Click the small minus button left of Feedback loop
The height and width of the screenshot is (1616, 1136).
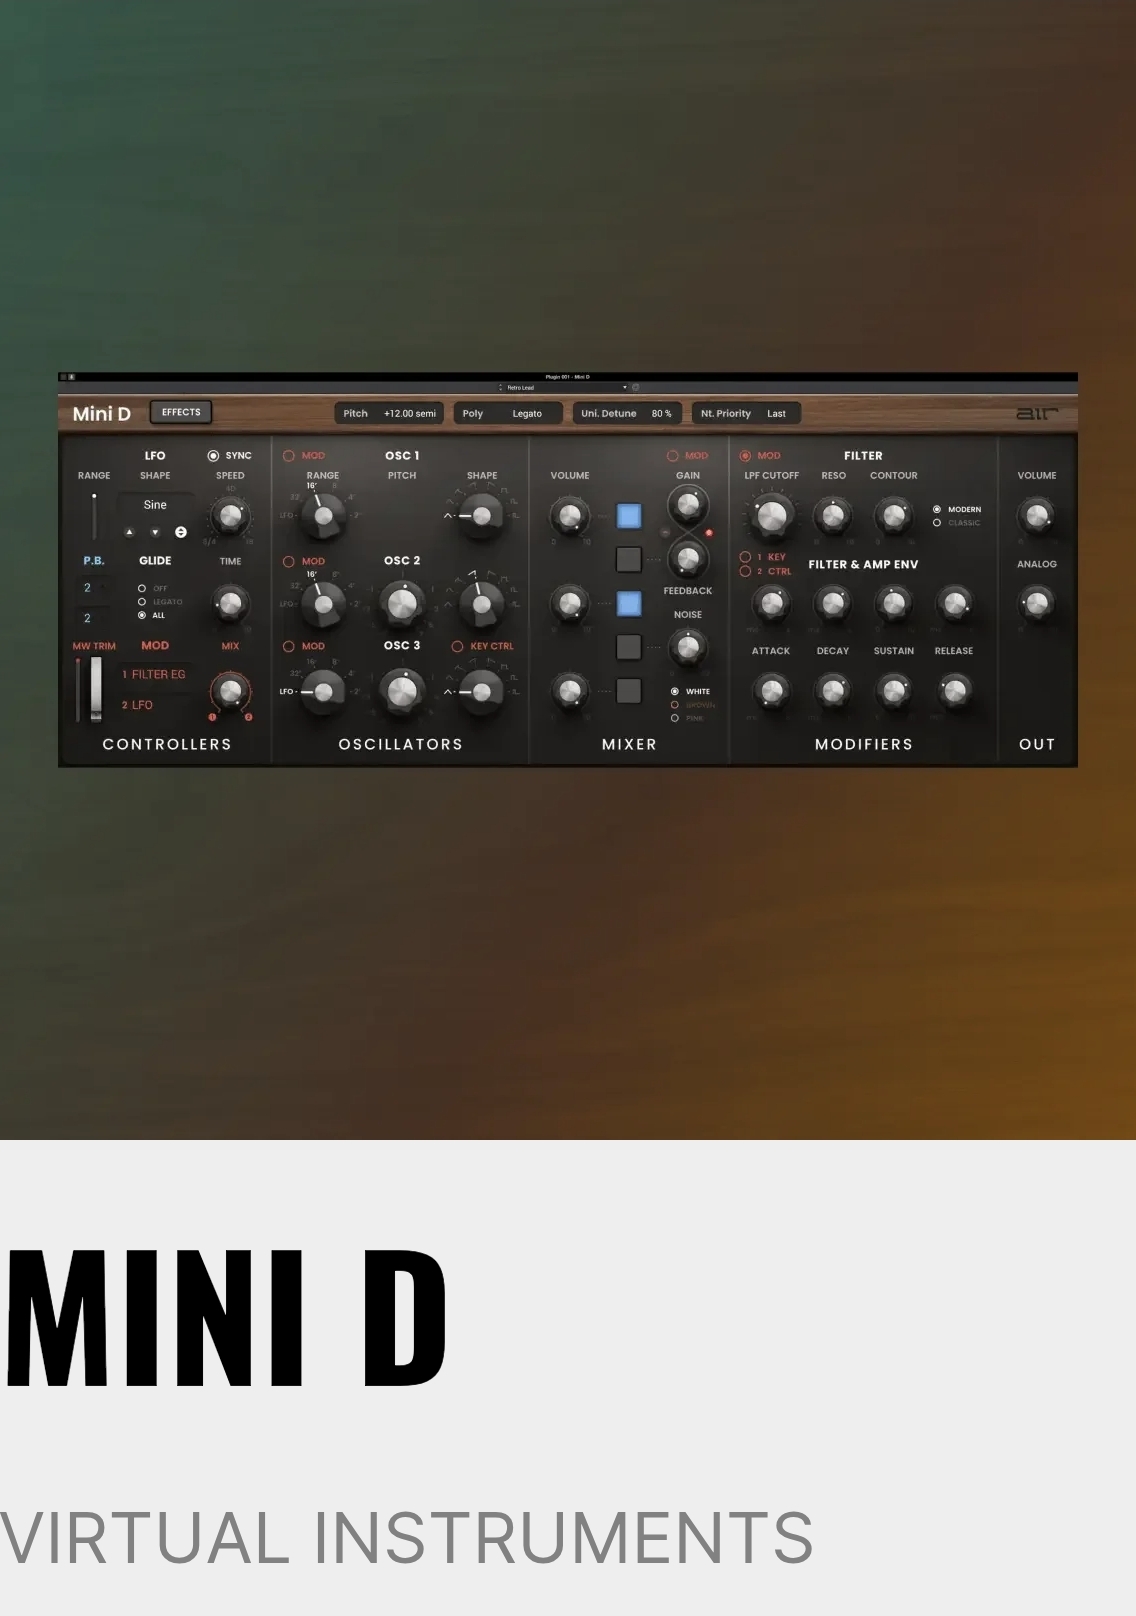666,533
